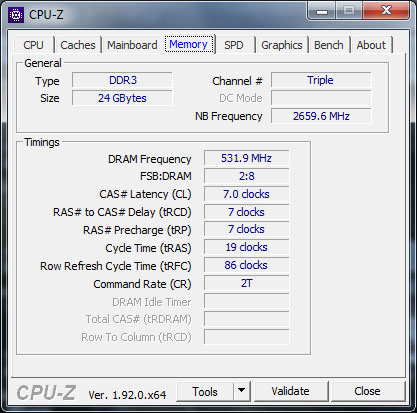The image size is (417, 413).
Task: Click the Tools button
Action: 205,392
